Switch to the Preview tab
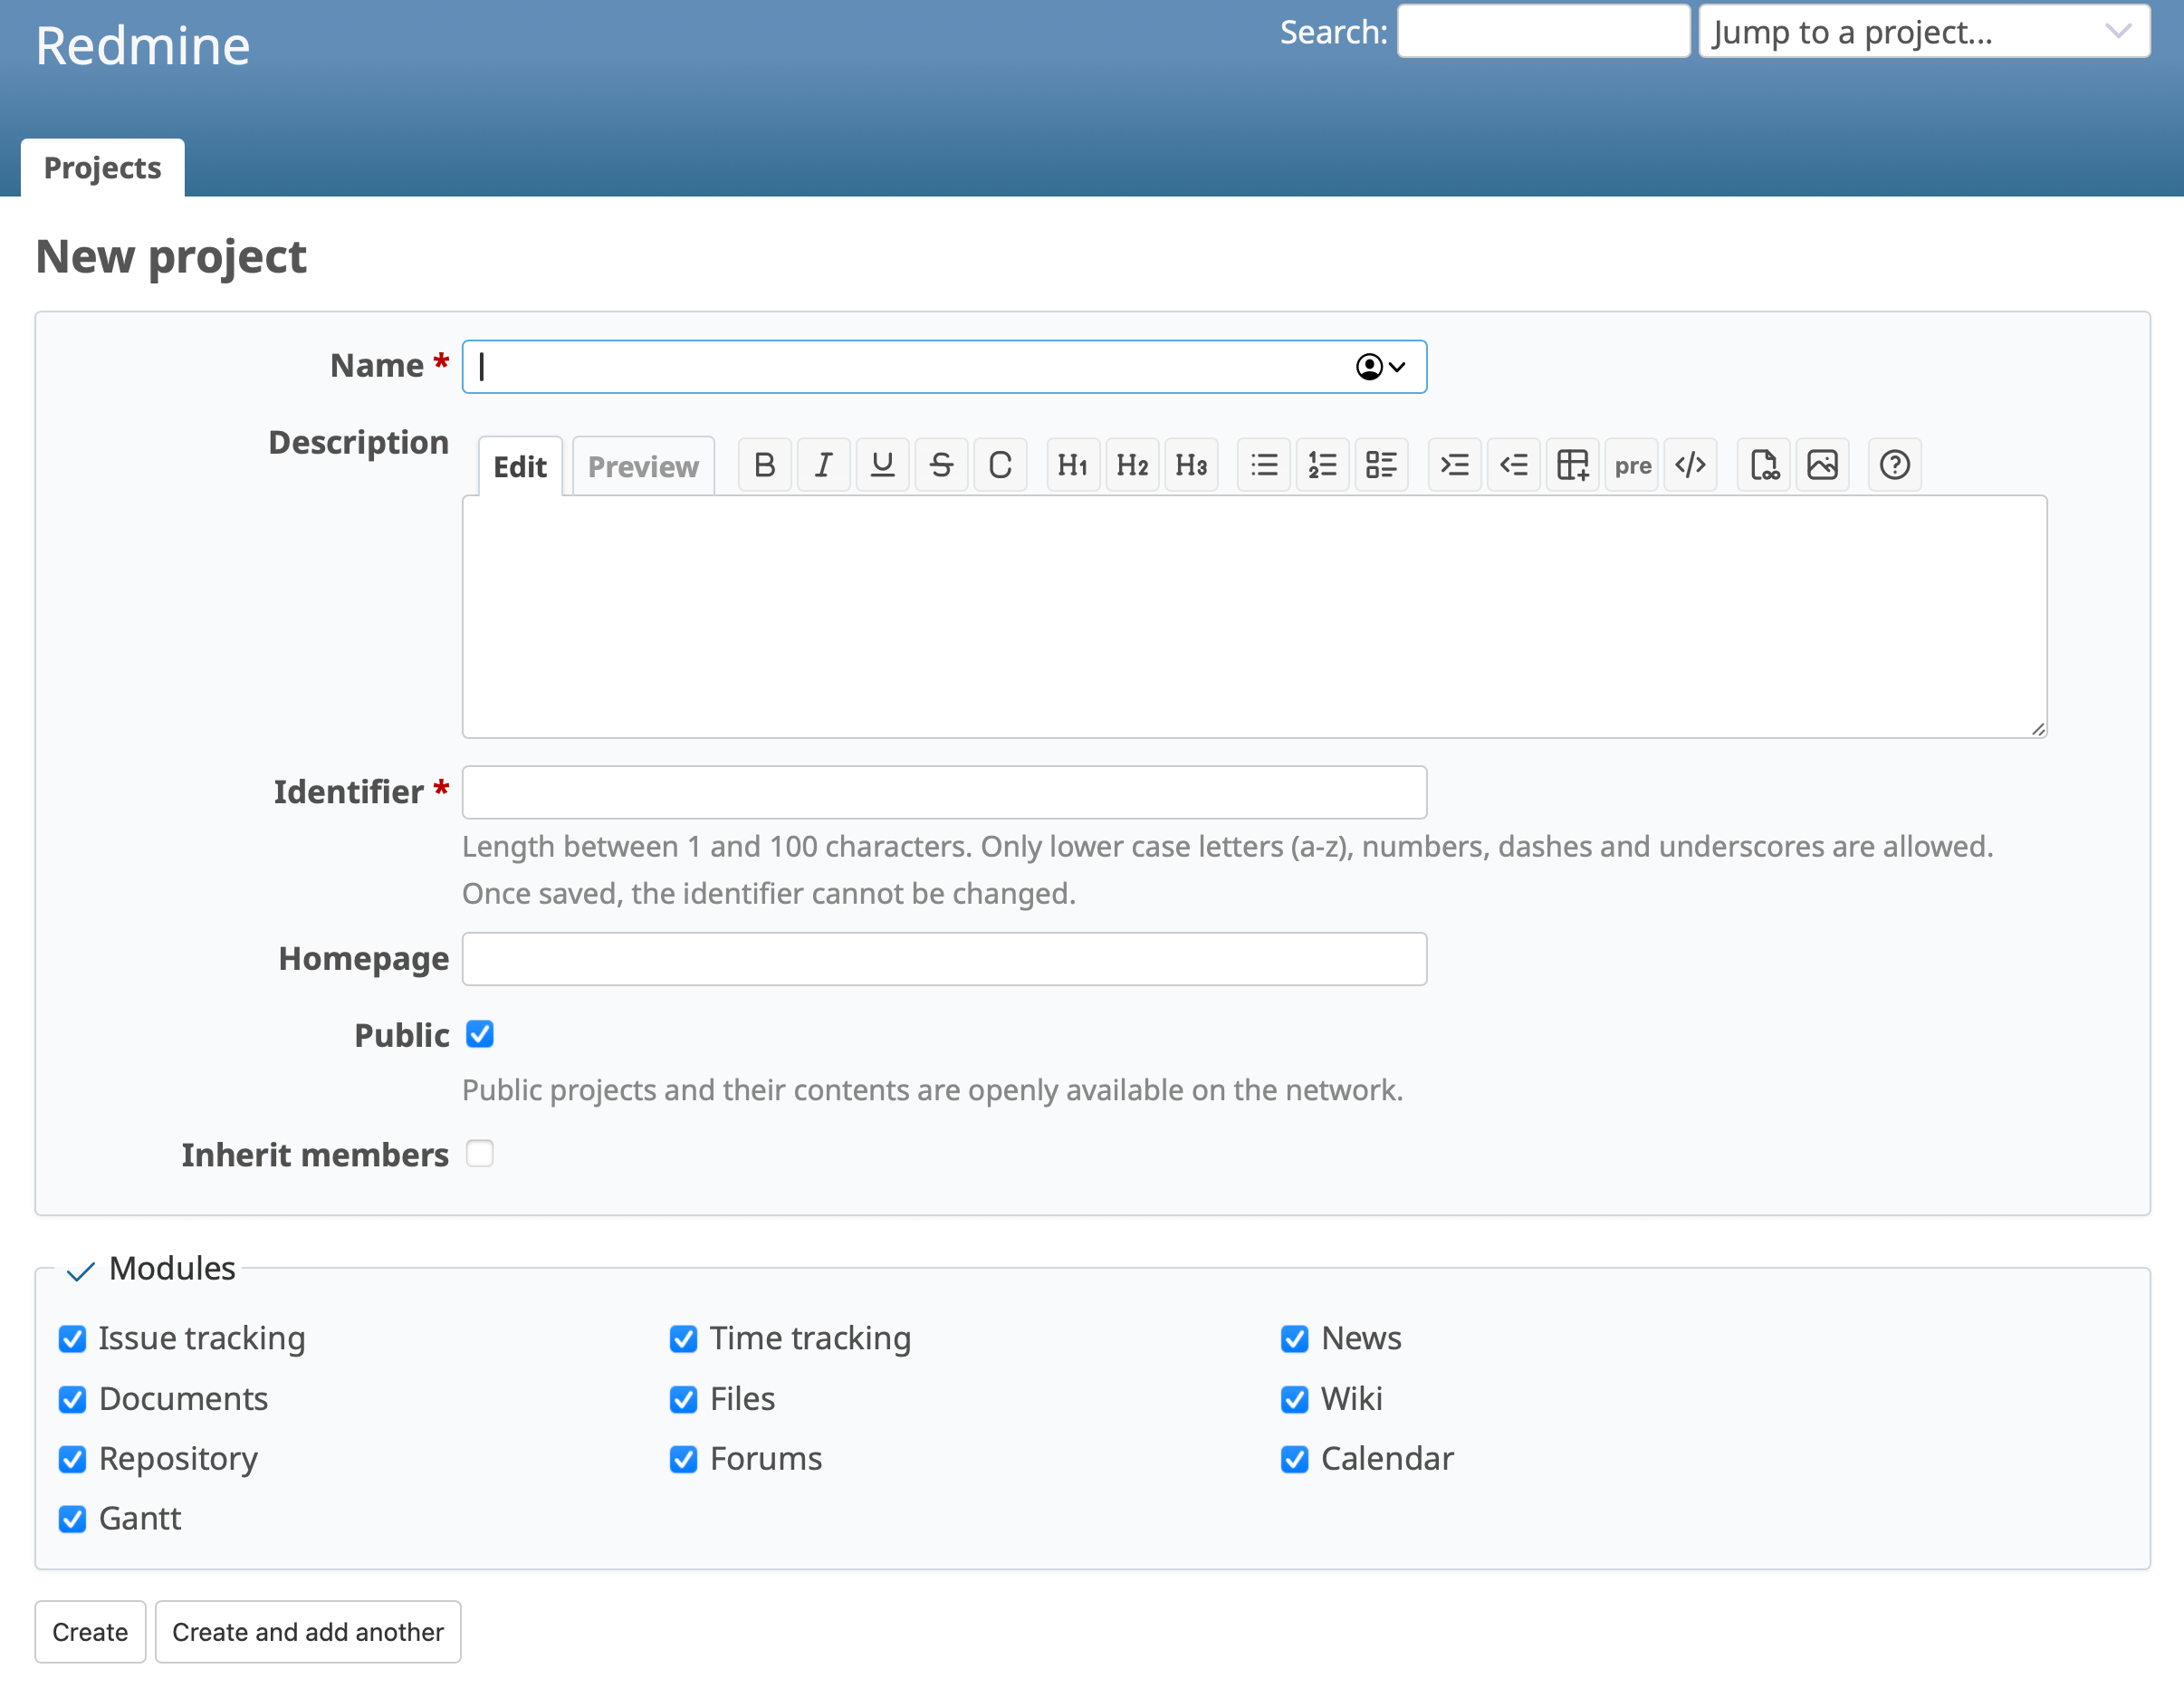 [643, 465]
